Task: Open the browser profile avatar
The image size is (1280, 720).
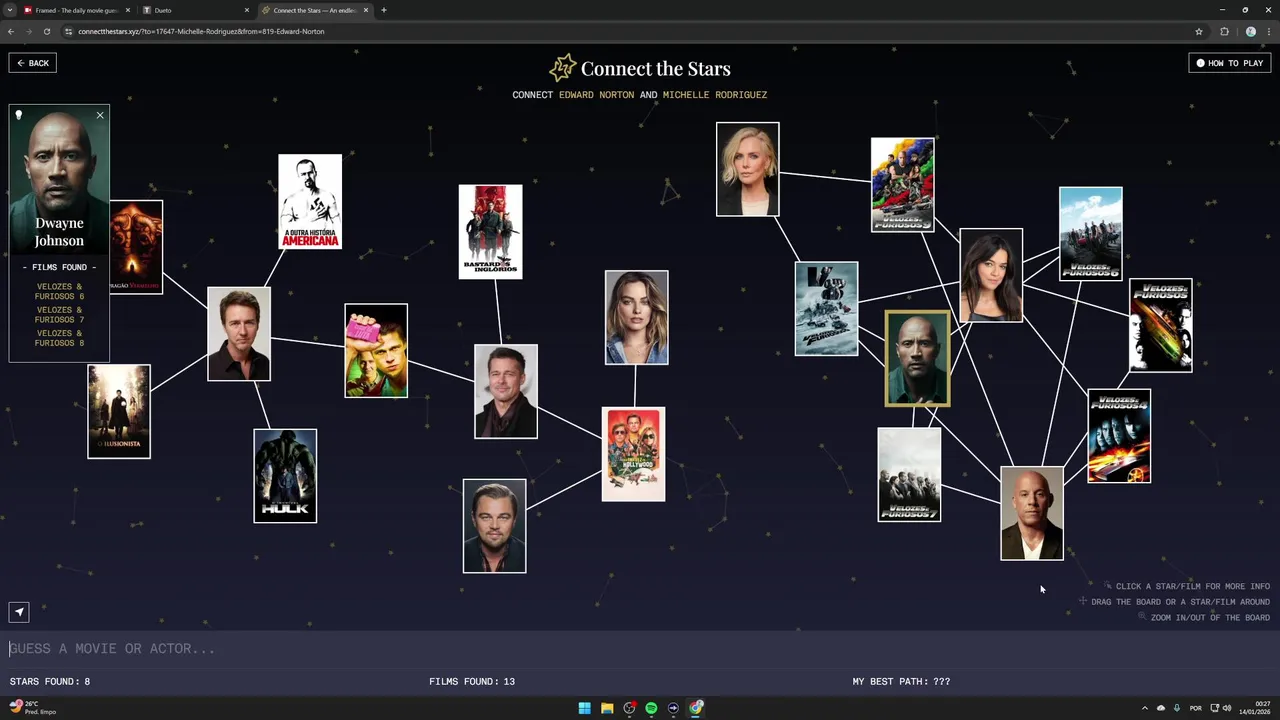Action: [1250, 31]
